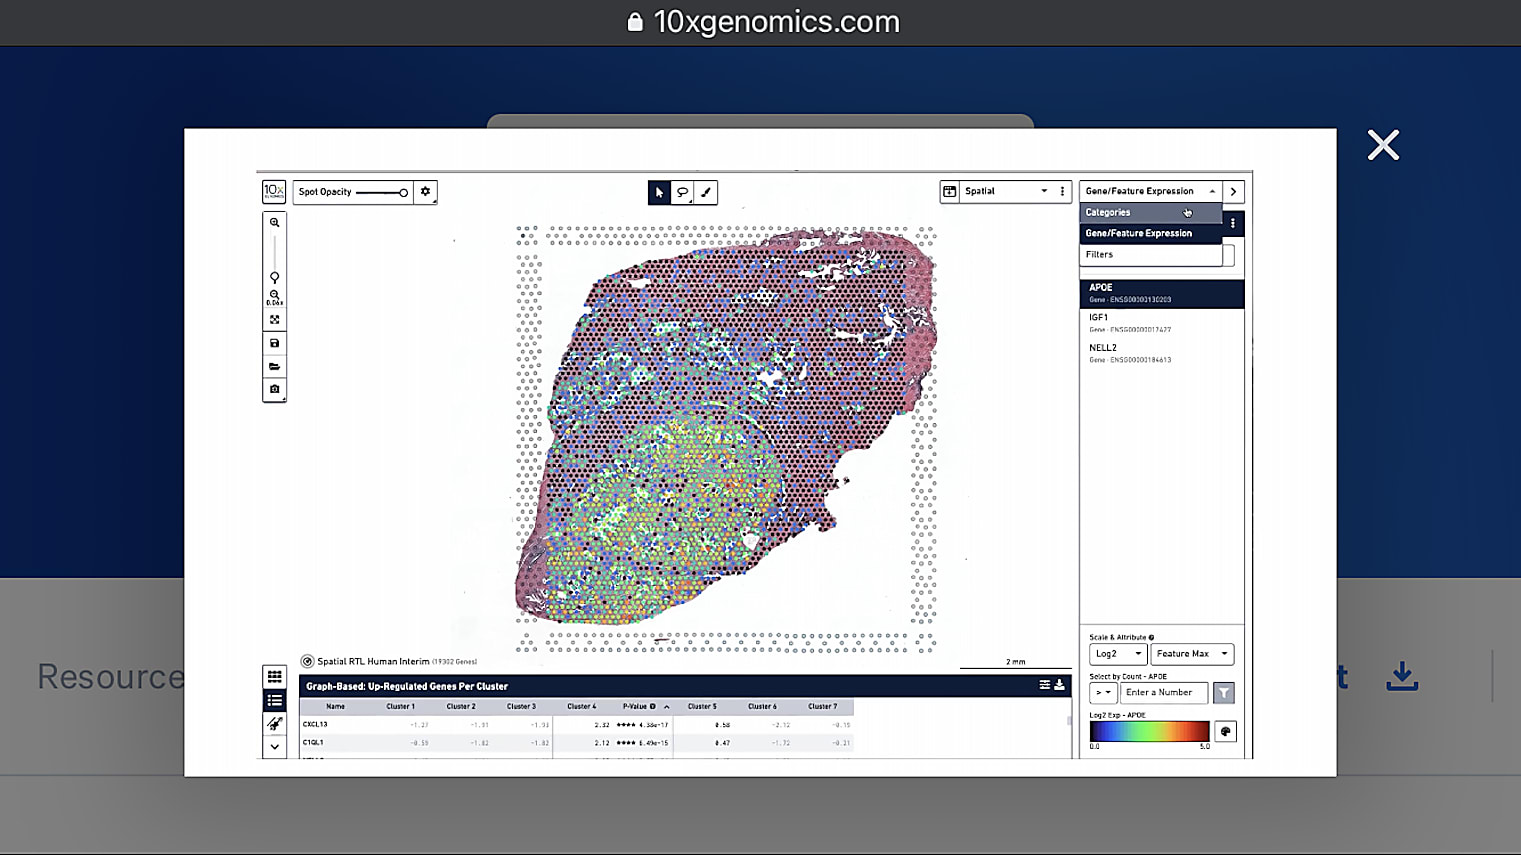
Task: Open the greater-than comparison dropdown
Action: click(x=1103, y=692)
